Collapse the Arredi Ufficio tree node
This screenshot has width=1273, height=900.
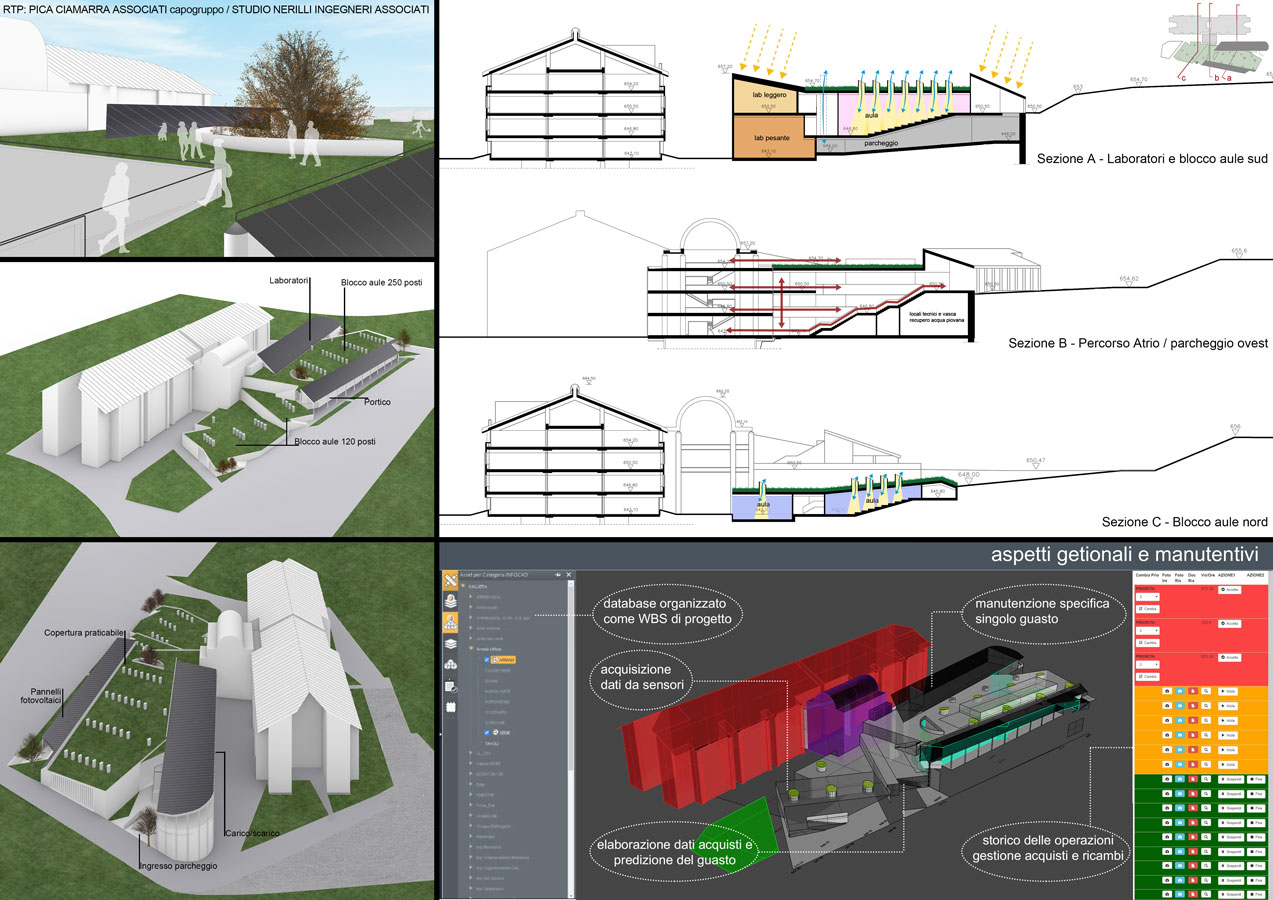click(x=471, y=648)
